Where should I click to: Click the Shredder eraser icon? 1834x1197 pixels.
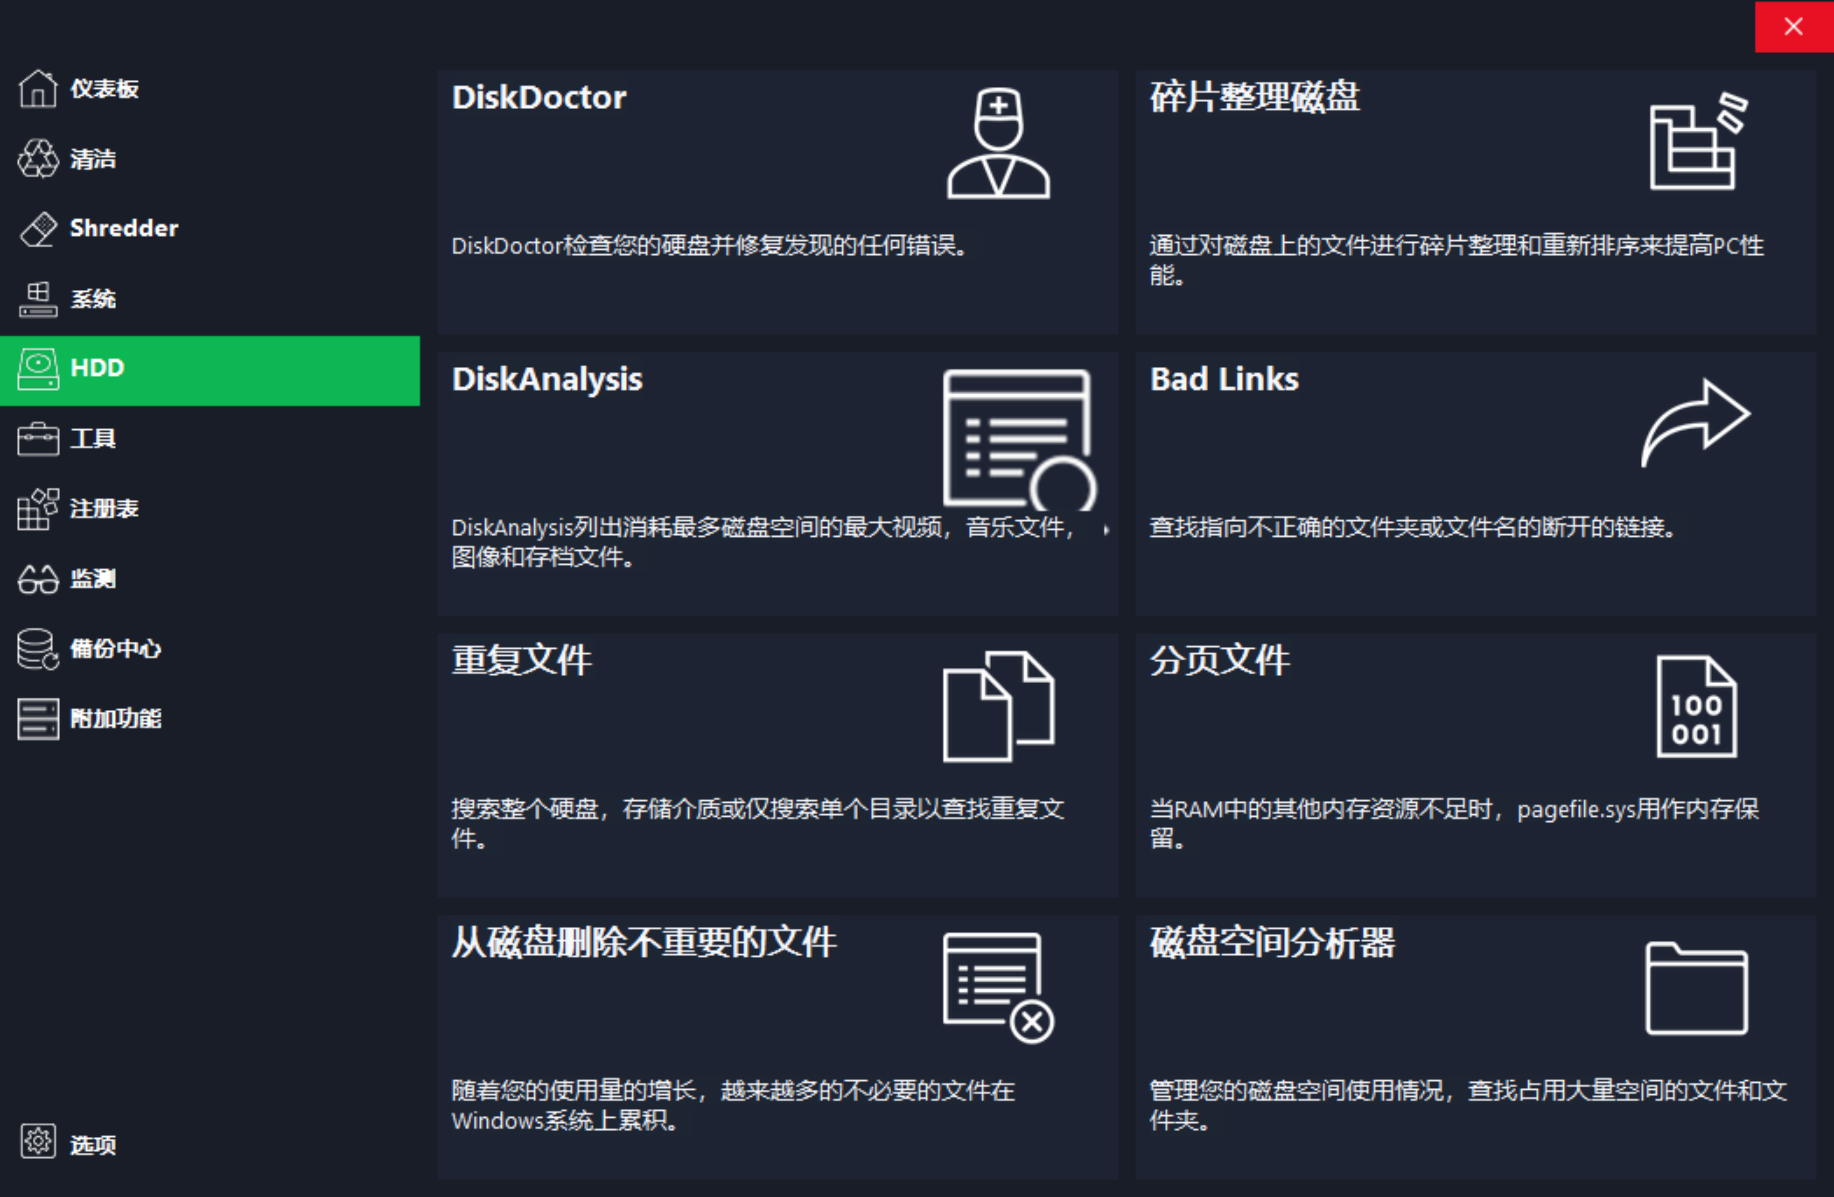click(38, 228)
